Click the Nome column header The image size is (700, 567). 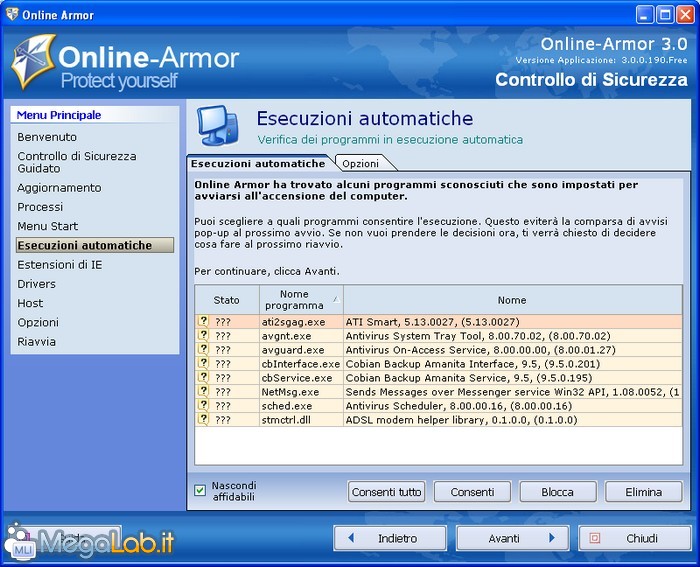pos(512,300)
